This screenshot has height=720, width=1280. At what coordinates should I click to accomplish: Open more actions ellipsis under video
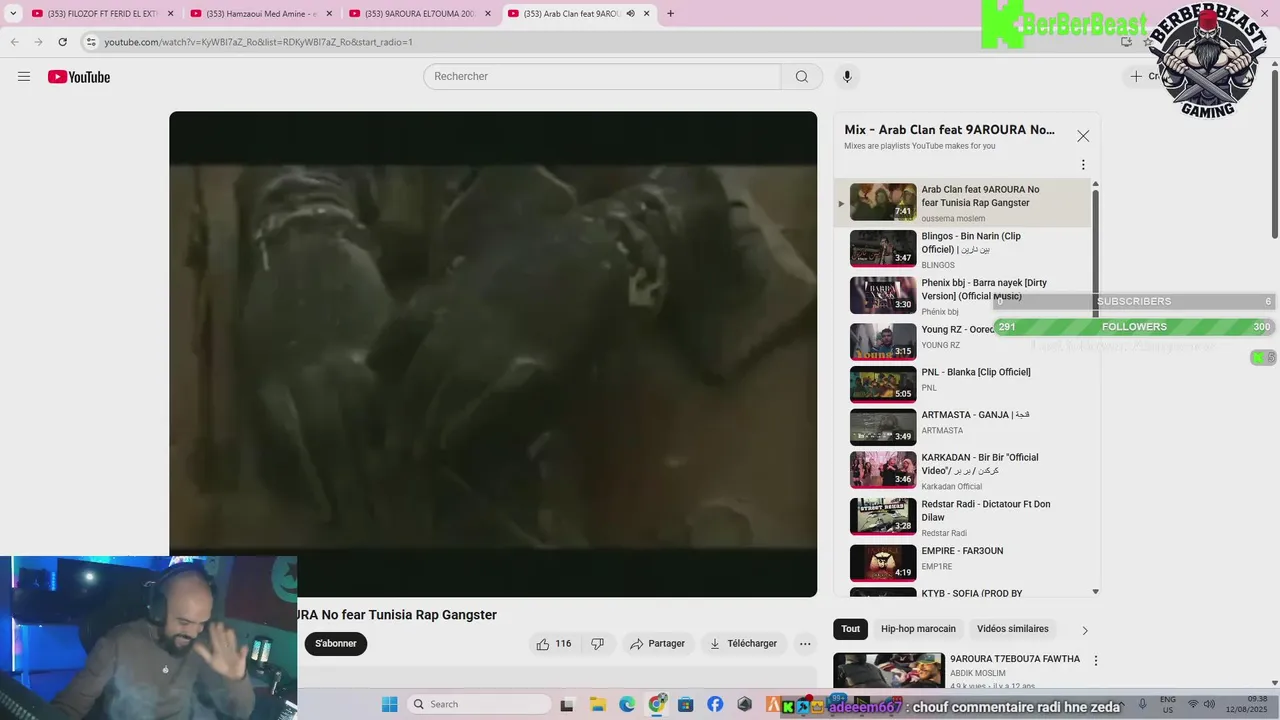coord(805,644)
